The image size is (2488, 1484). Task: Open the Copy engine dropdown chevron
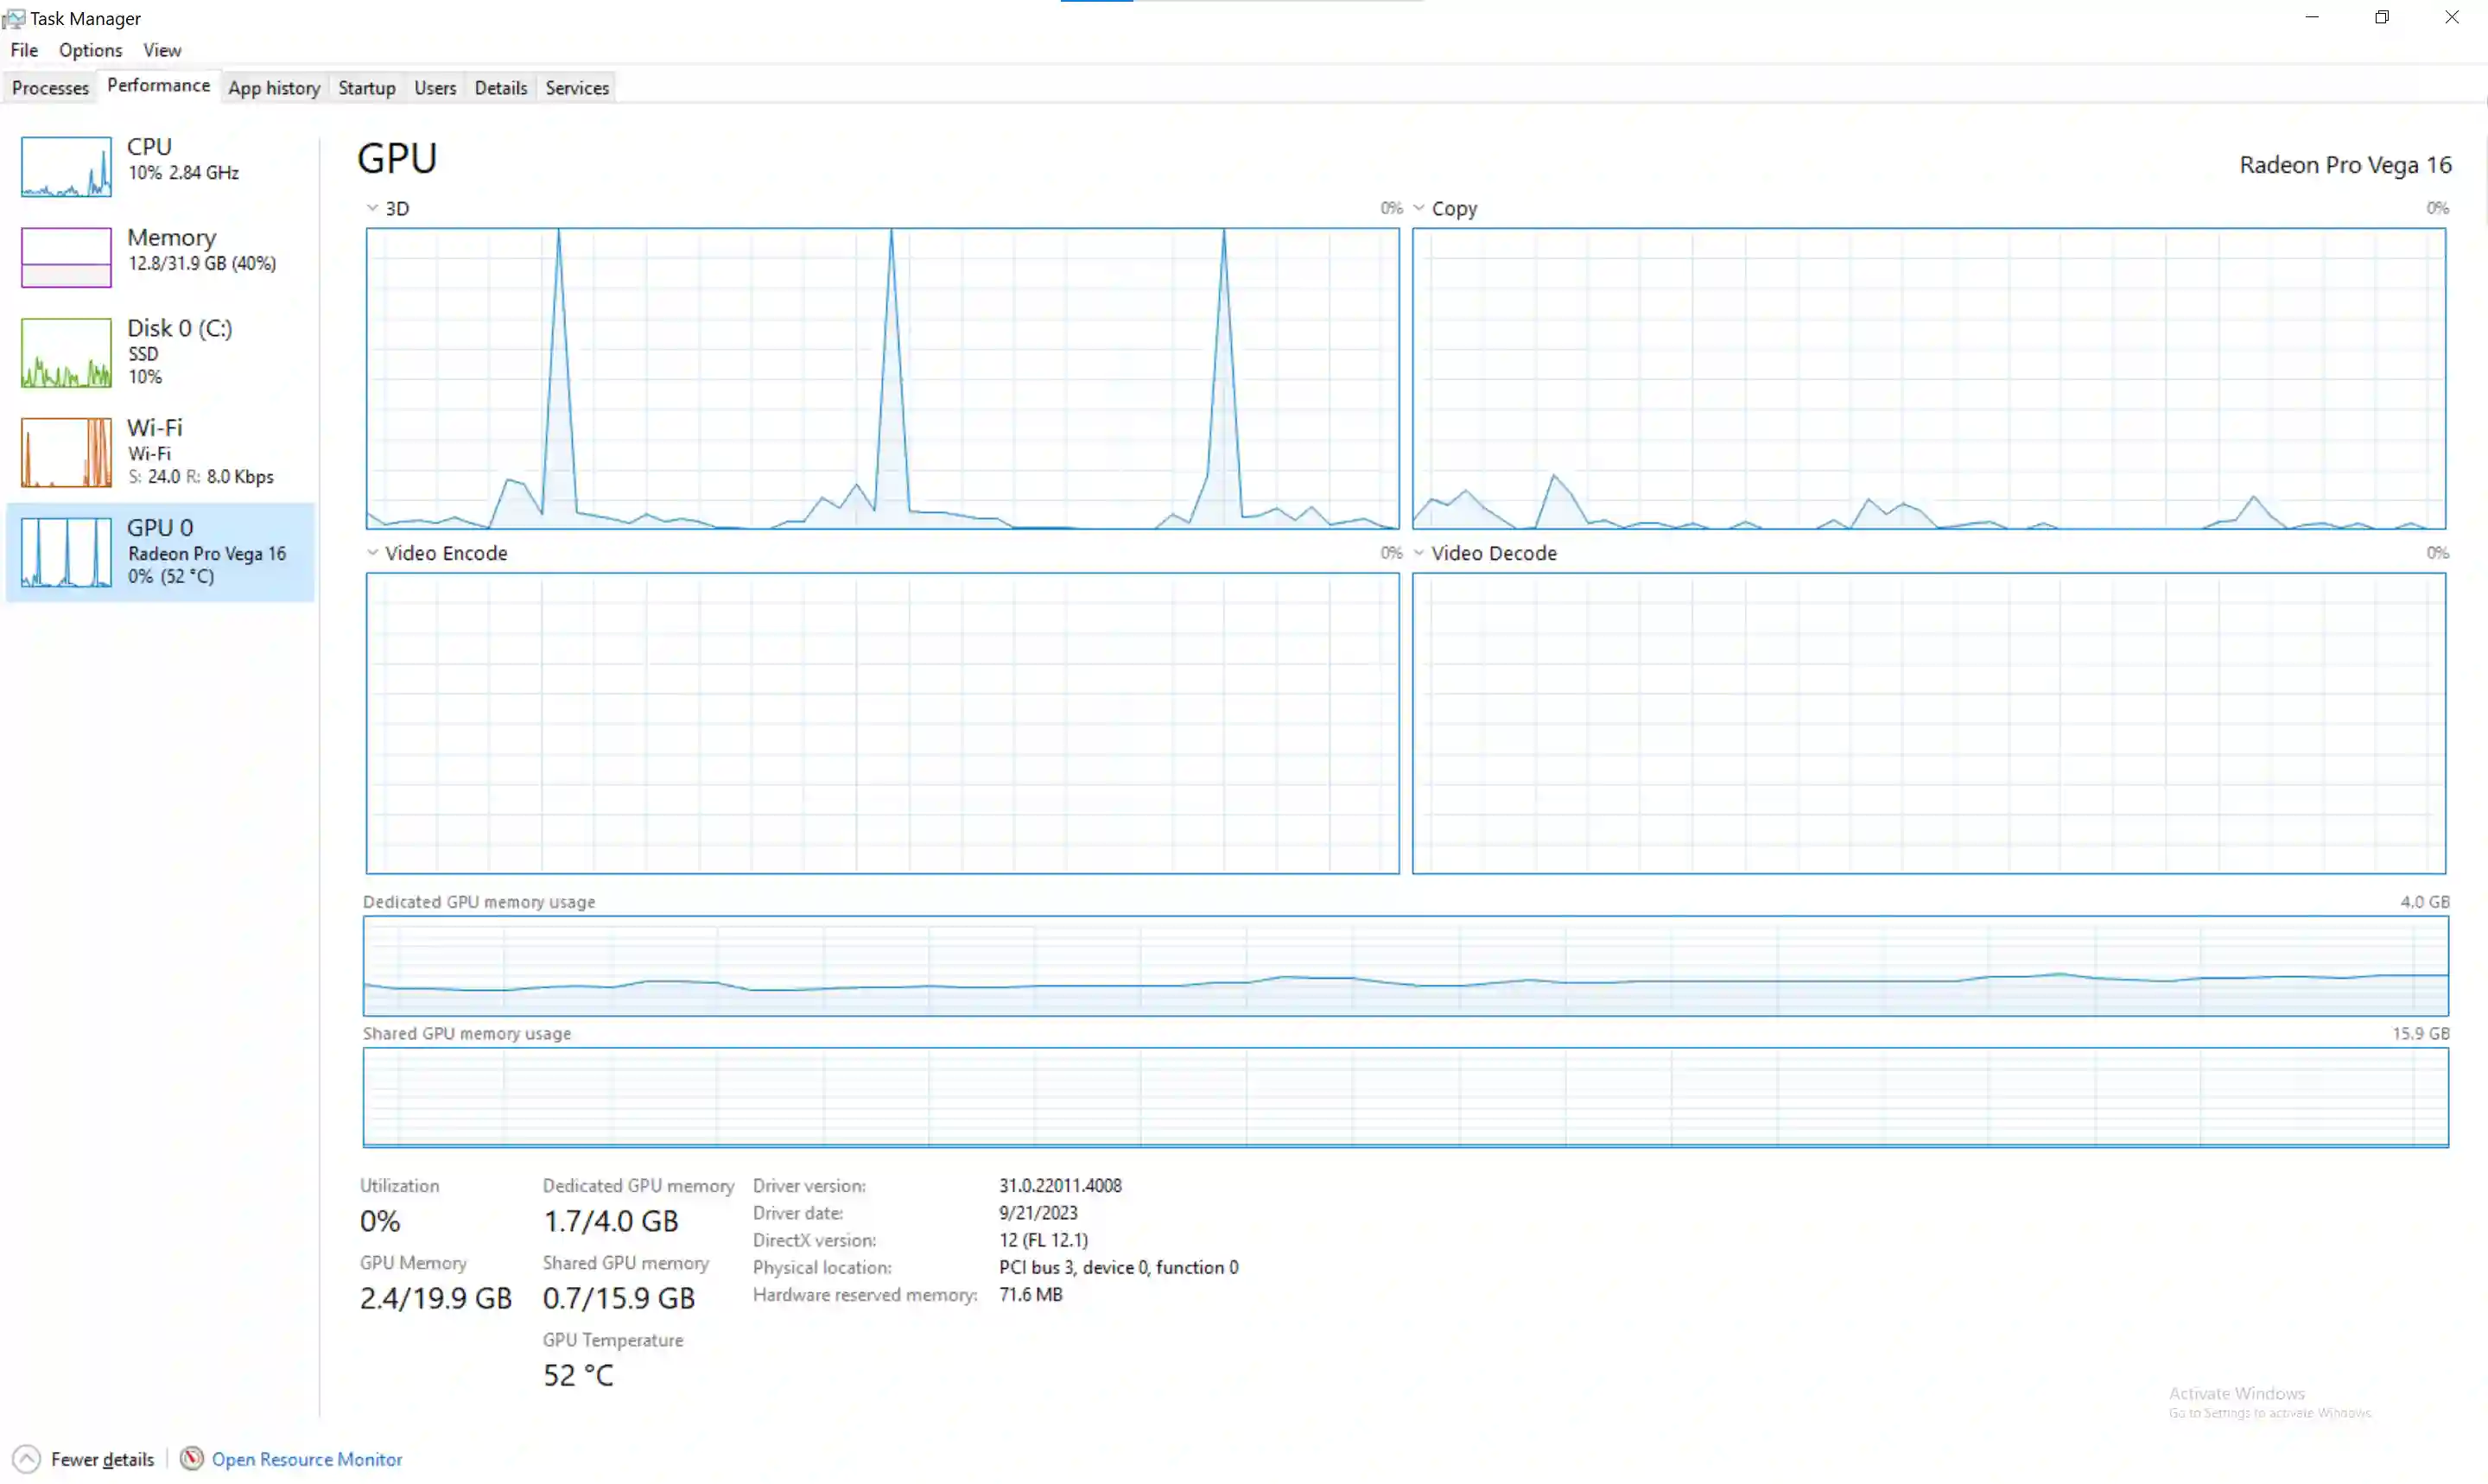(1418, 208)
